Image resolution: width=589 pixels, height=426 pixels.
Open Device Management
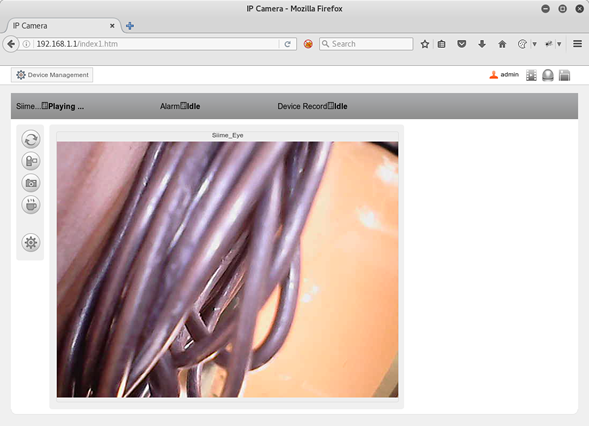coord(52,75)
